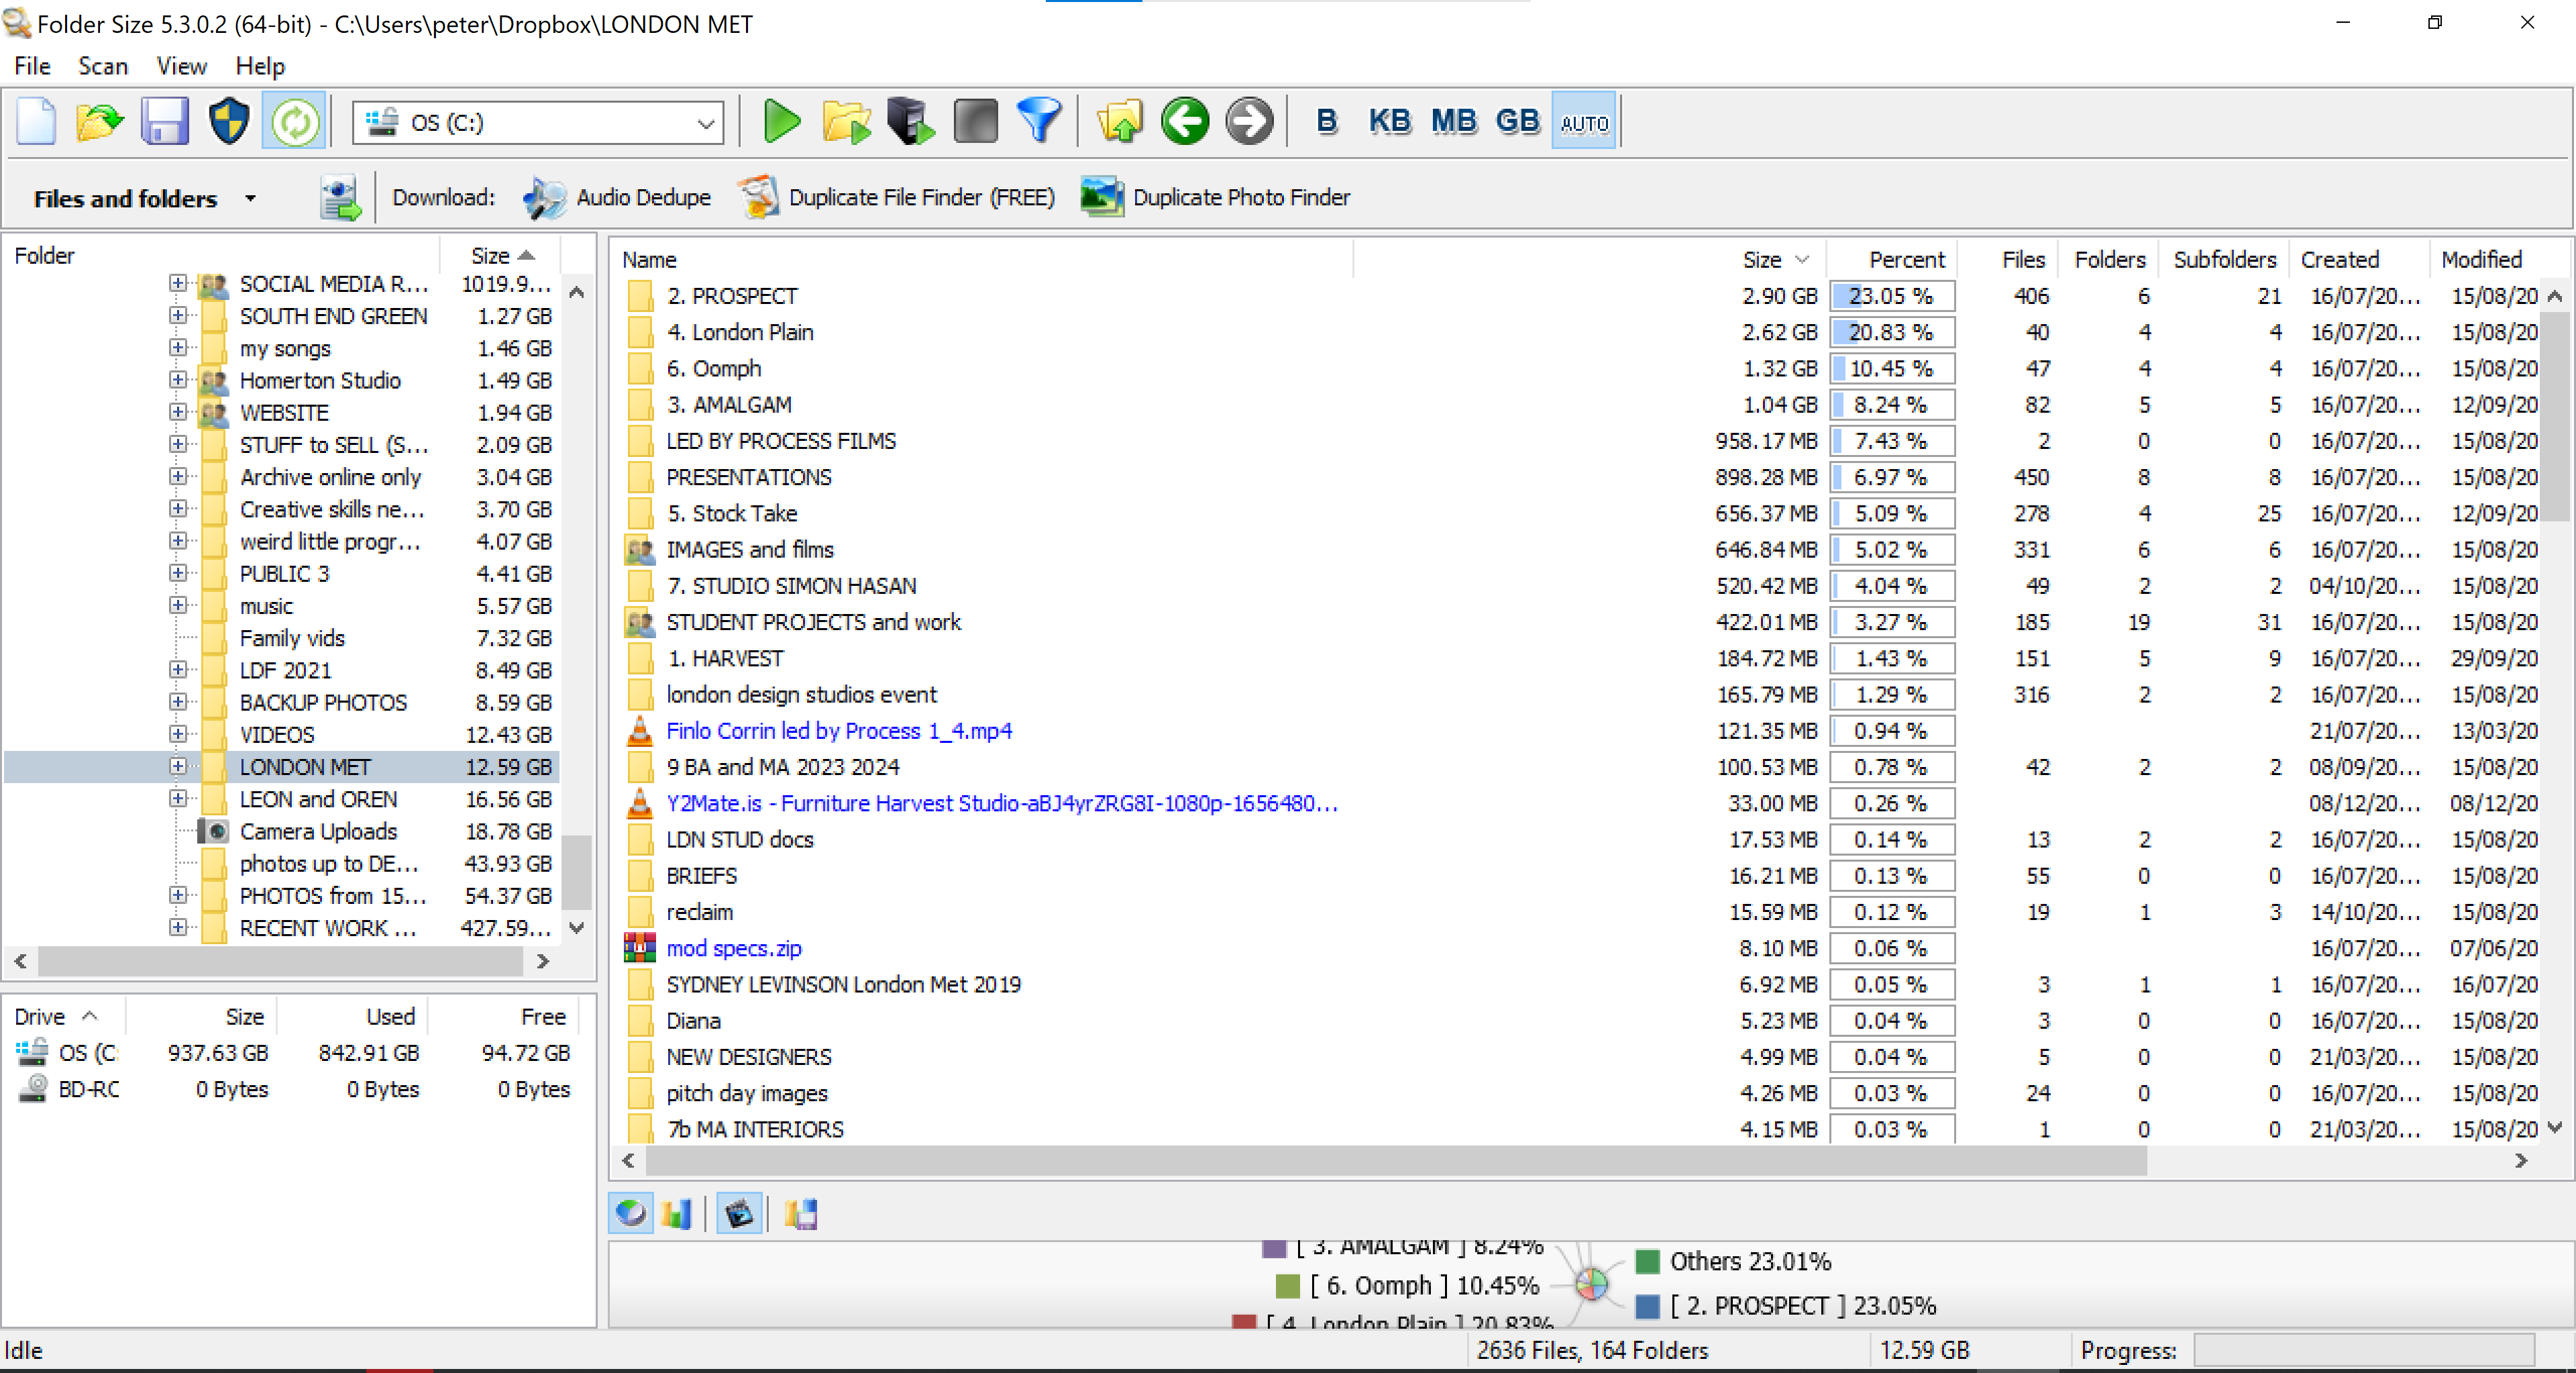Viewport: 2576px width, 1373px height.
Task: Open the Scan menu
Action: (x=103, y=66)
